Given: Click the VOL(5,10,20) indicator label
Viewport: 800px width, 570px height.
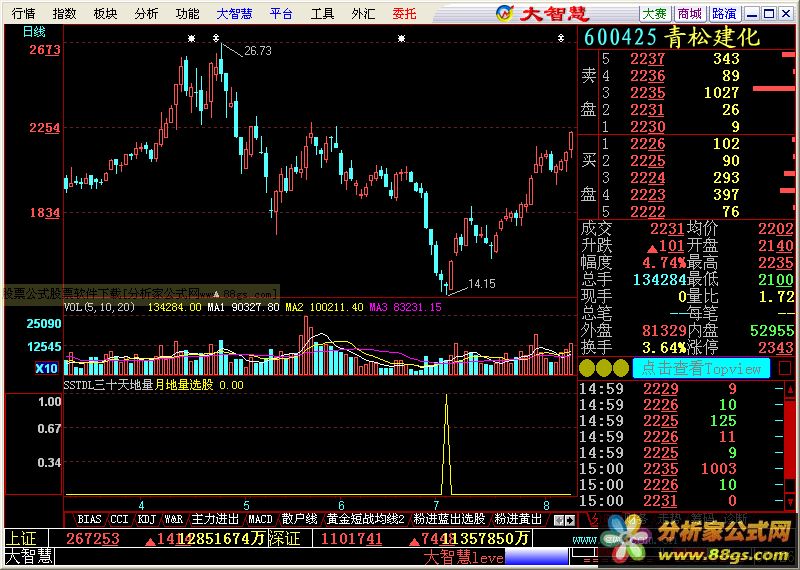Looking at the screenshot, I should pos(99,307).
